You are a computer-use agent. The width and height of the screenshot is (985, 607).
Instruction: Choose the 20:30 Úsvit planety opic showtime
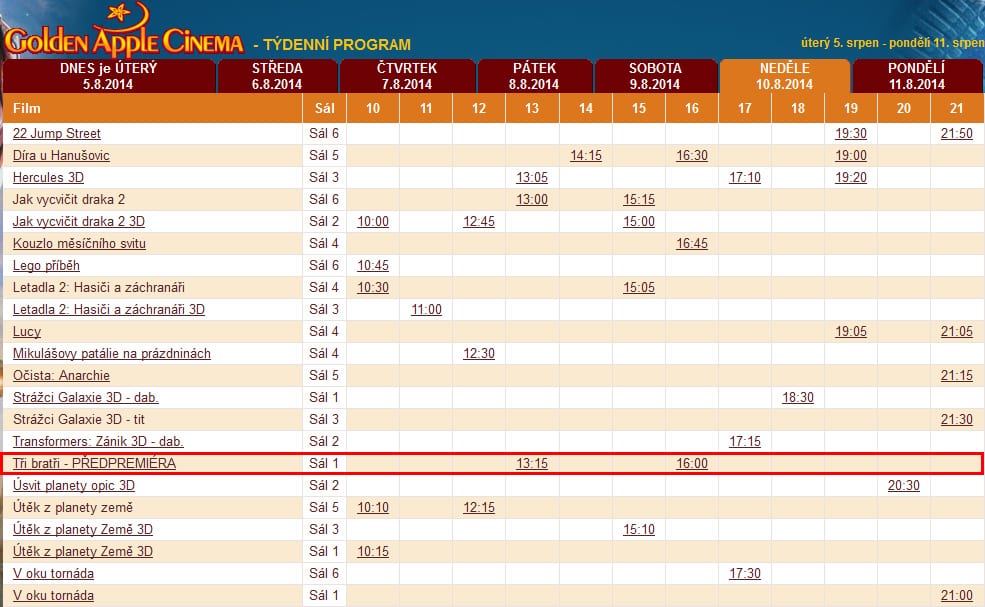(x=904, y=486)
